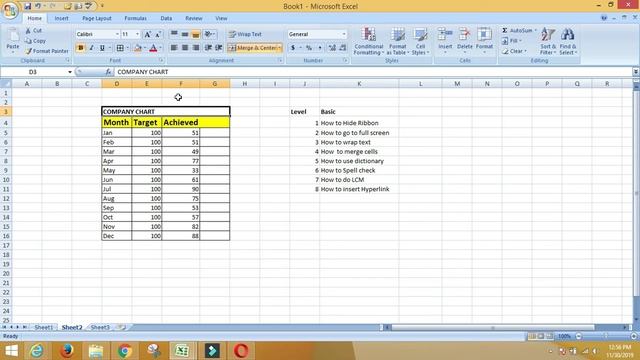Click Increase Decimal icon

tap(332, 48)
